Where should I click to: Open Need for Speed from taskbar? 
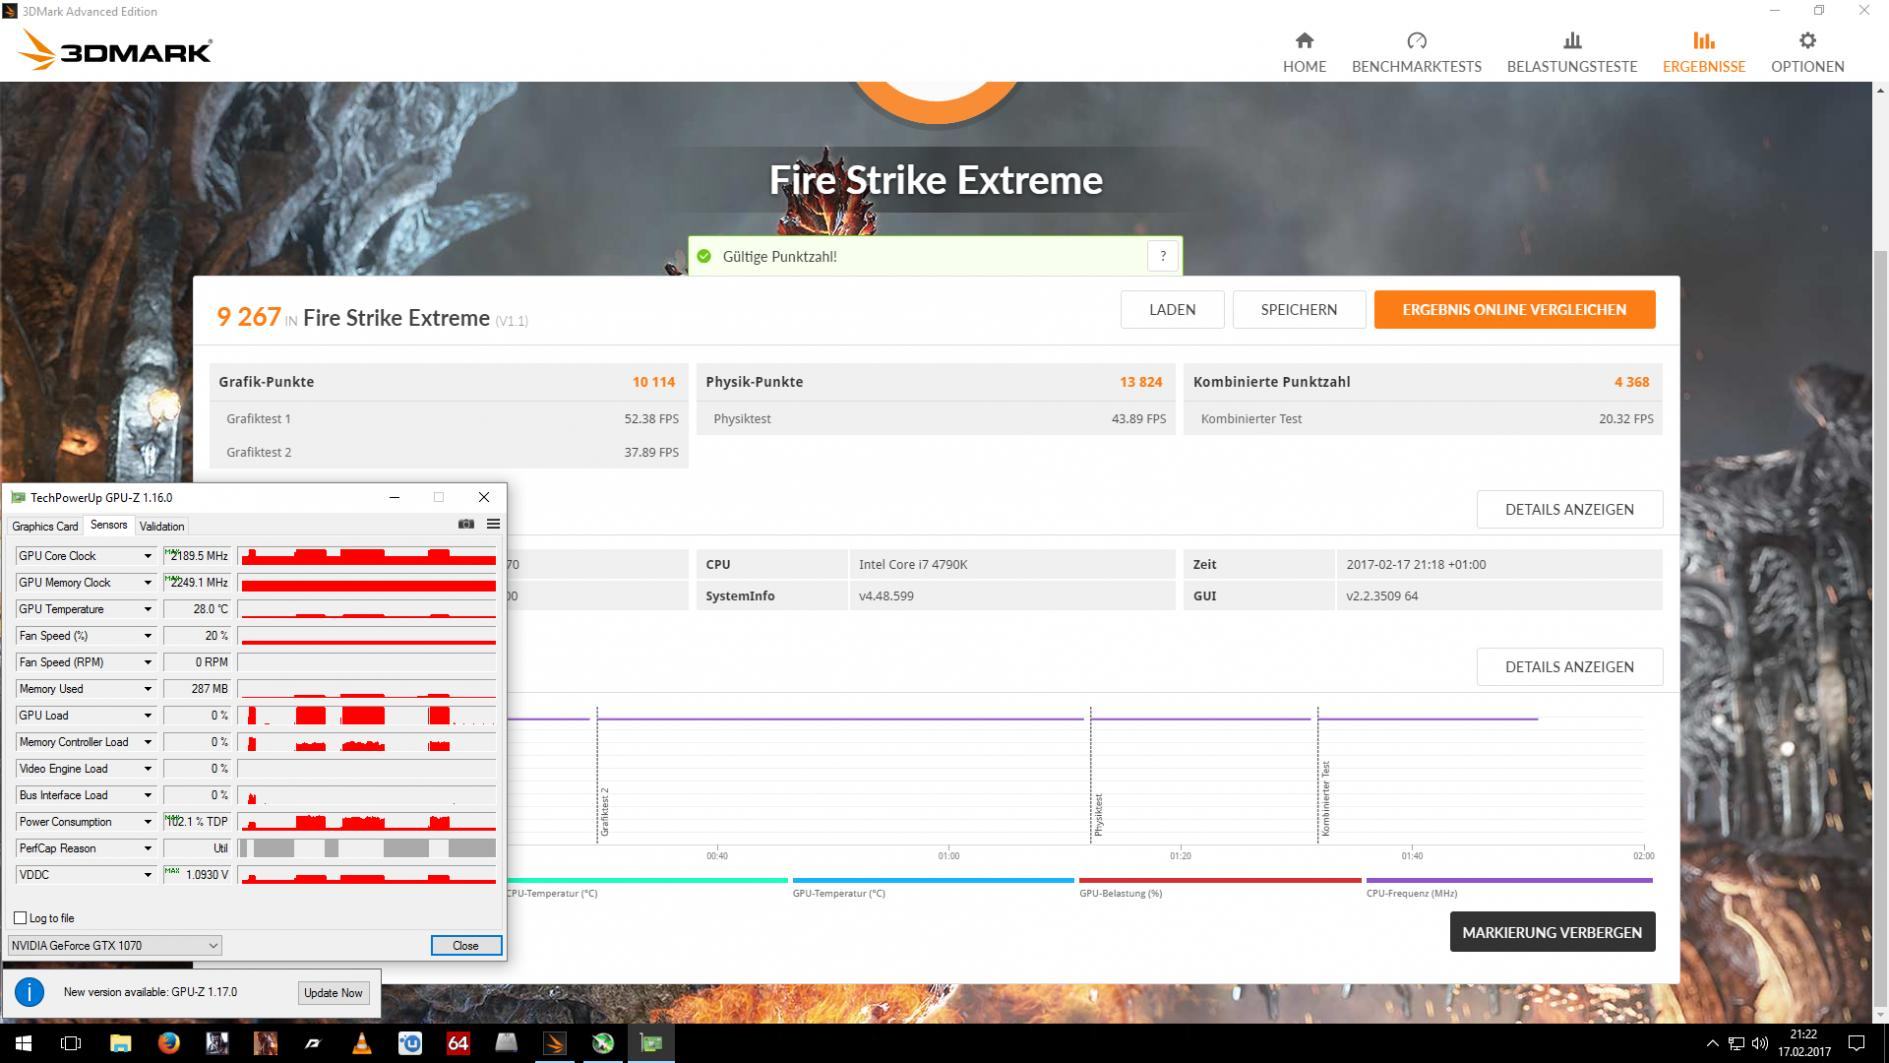click(x=313, y=1043)
